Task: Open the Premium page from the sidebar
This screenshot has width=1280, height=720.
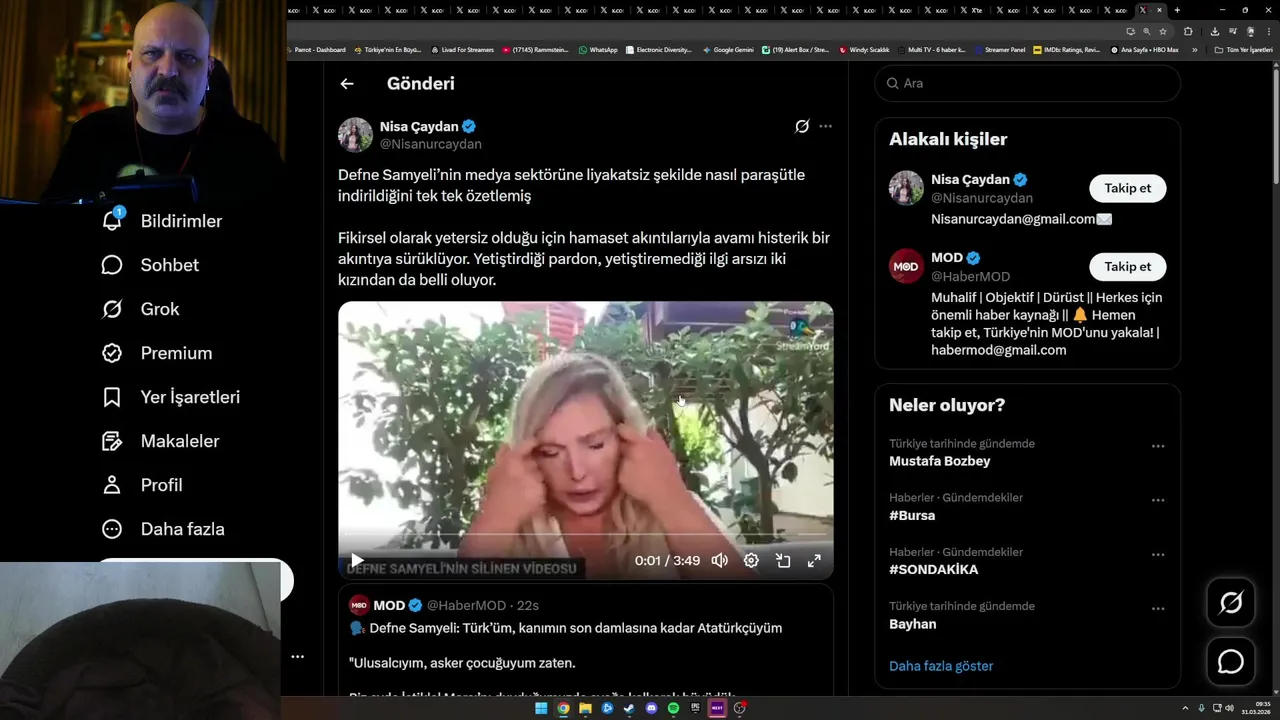Action: click(x=157, y=353)
